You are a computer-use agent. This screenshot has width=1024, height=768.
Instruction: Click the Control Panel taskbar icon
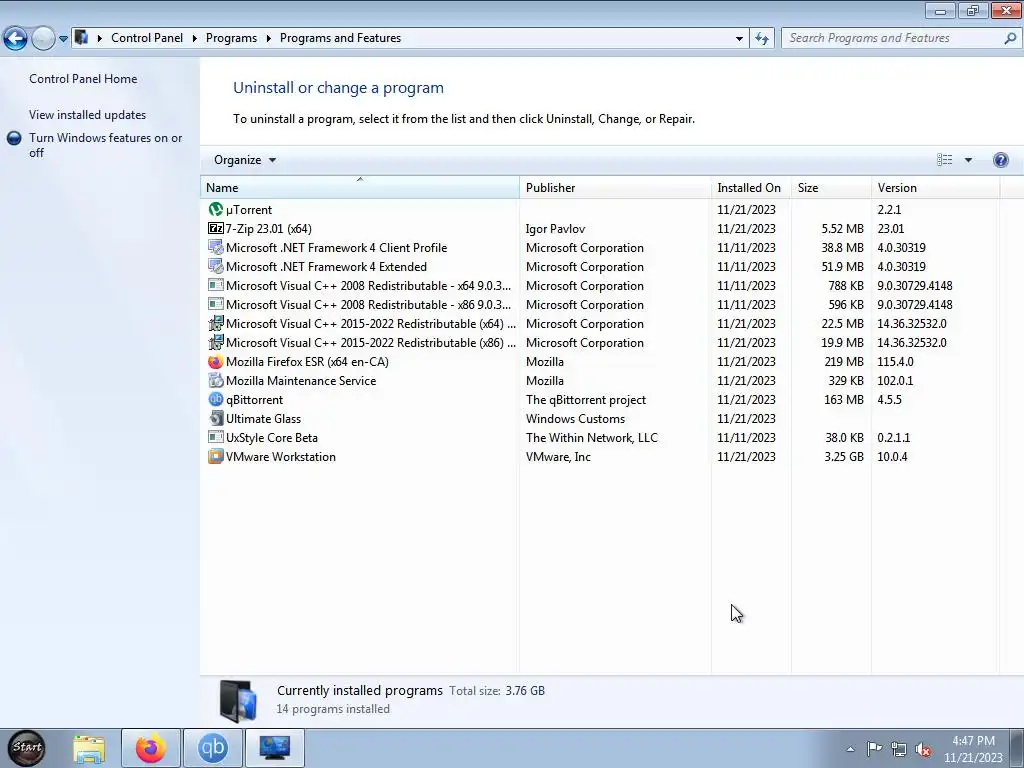[x=274, y=748]
